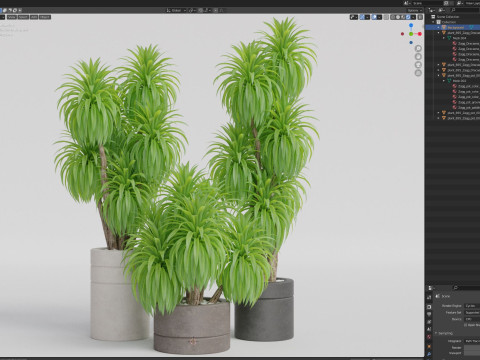Click modifier icon on highlighted outliner row
The width and height of the screenshot is (480, 360).
[x=471, y=27]
